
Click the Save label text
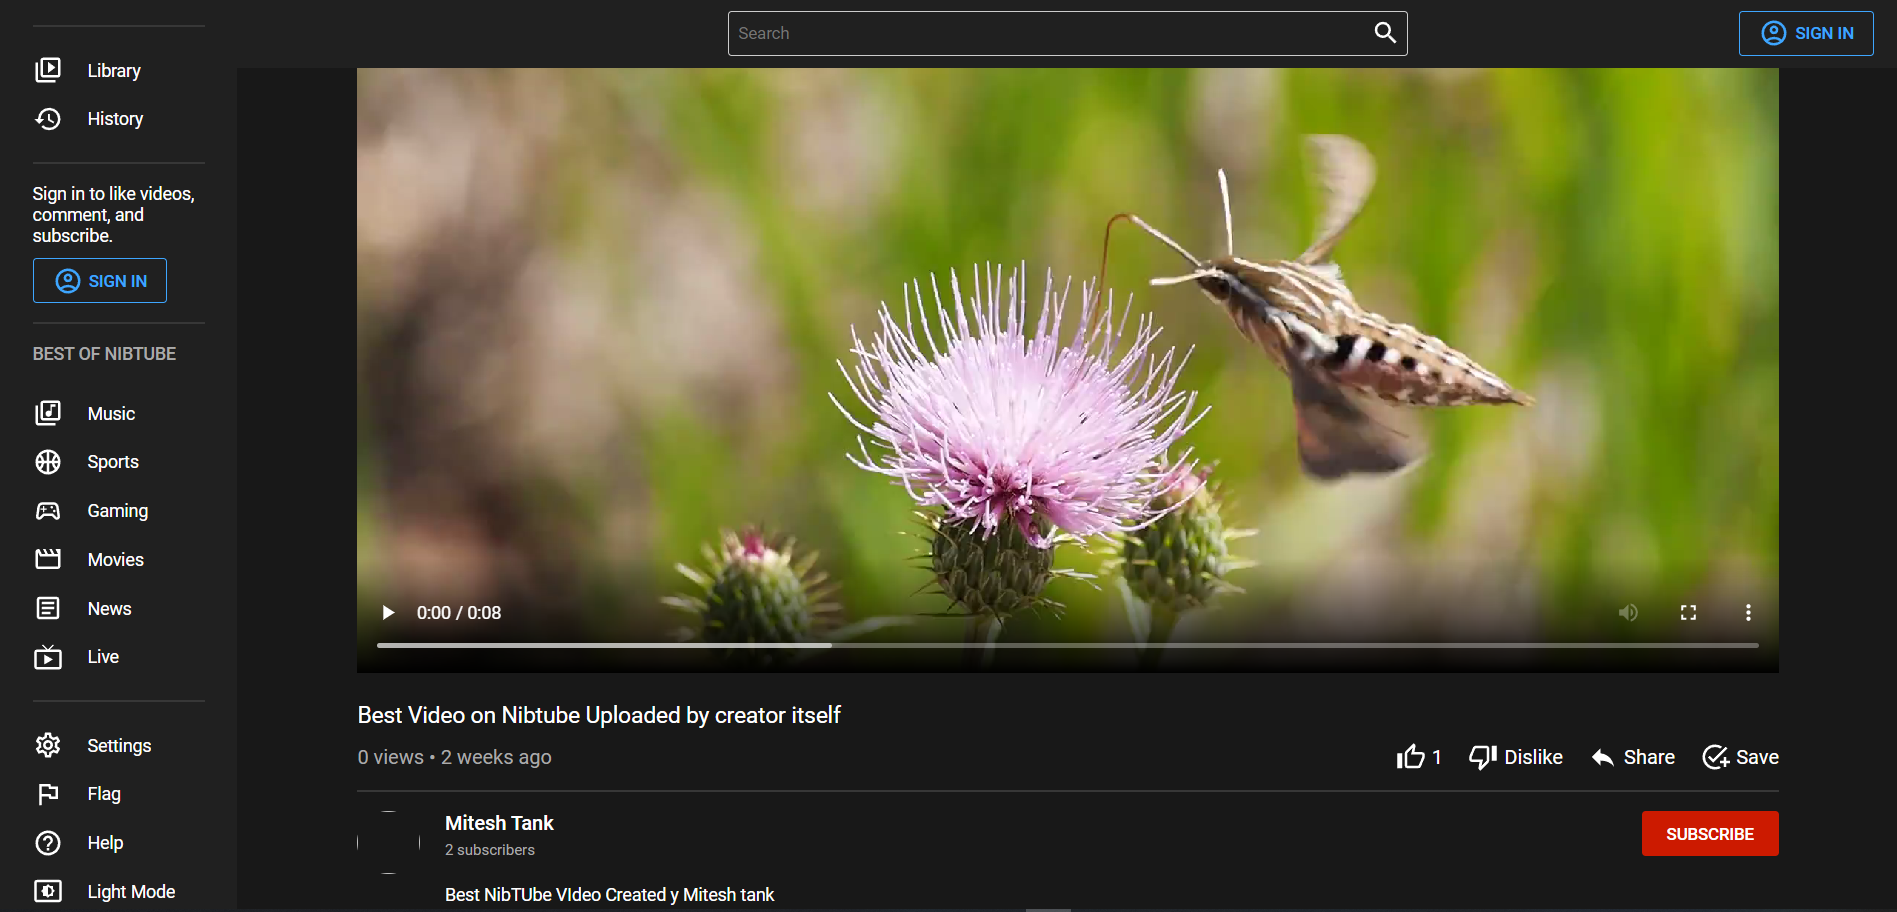1757,757
